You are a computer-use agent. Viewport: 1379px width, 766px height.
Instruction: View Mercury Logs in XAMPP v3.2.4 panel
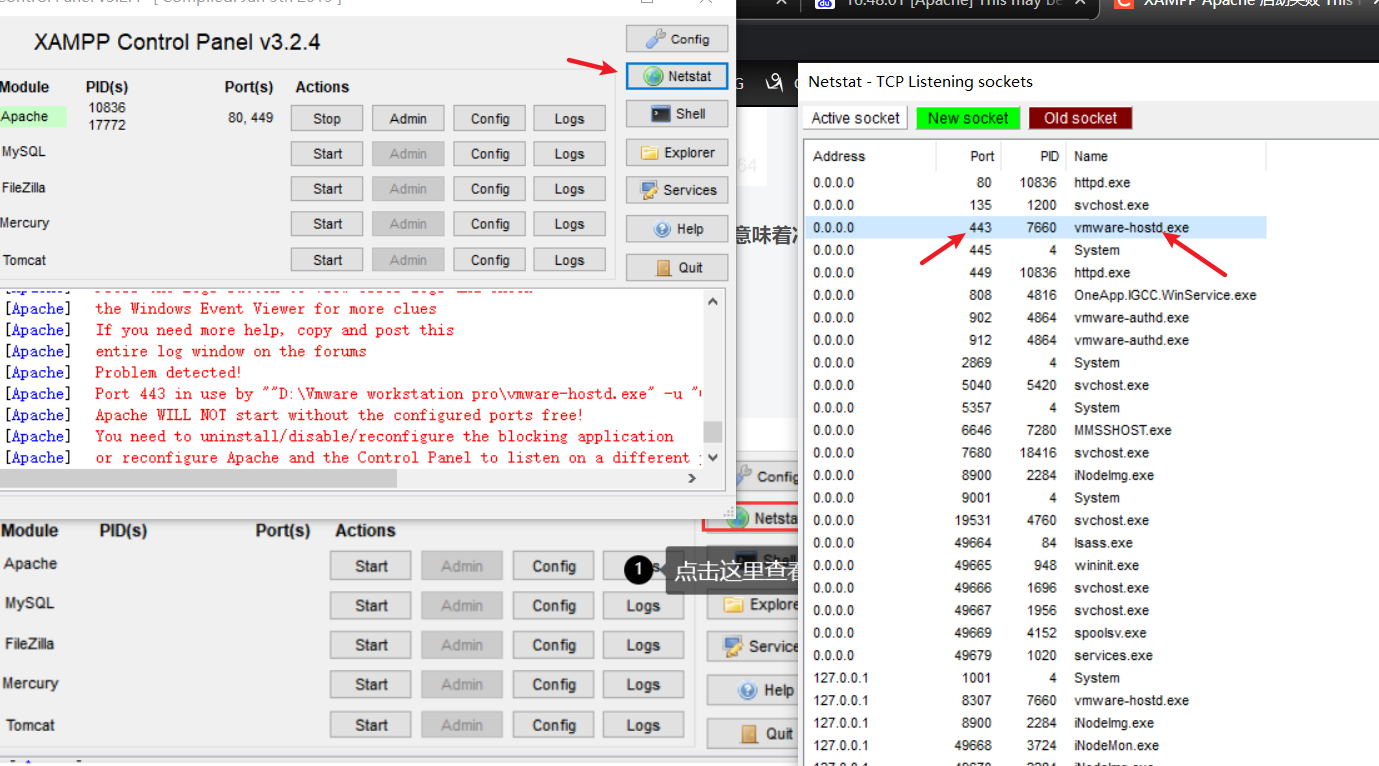pyautogui.click(x=569, y=224)
